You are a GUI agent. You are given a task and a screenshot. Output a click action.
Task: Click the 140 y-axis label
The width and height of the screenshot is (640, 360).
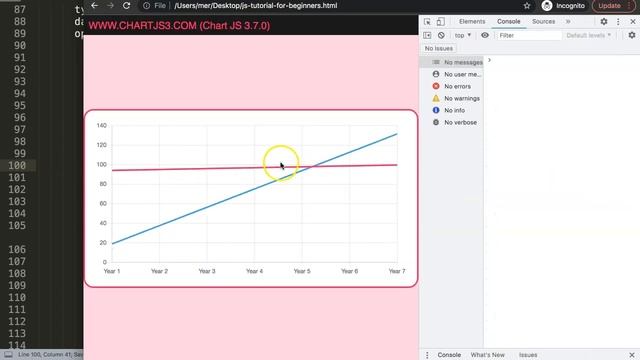pyautogui.click(x=102, y=125)
